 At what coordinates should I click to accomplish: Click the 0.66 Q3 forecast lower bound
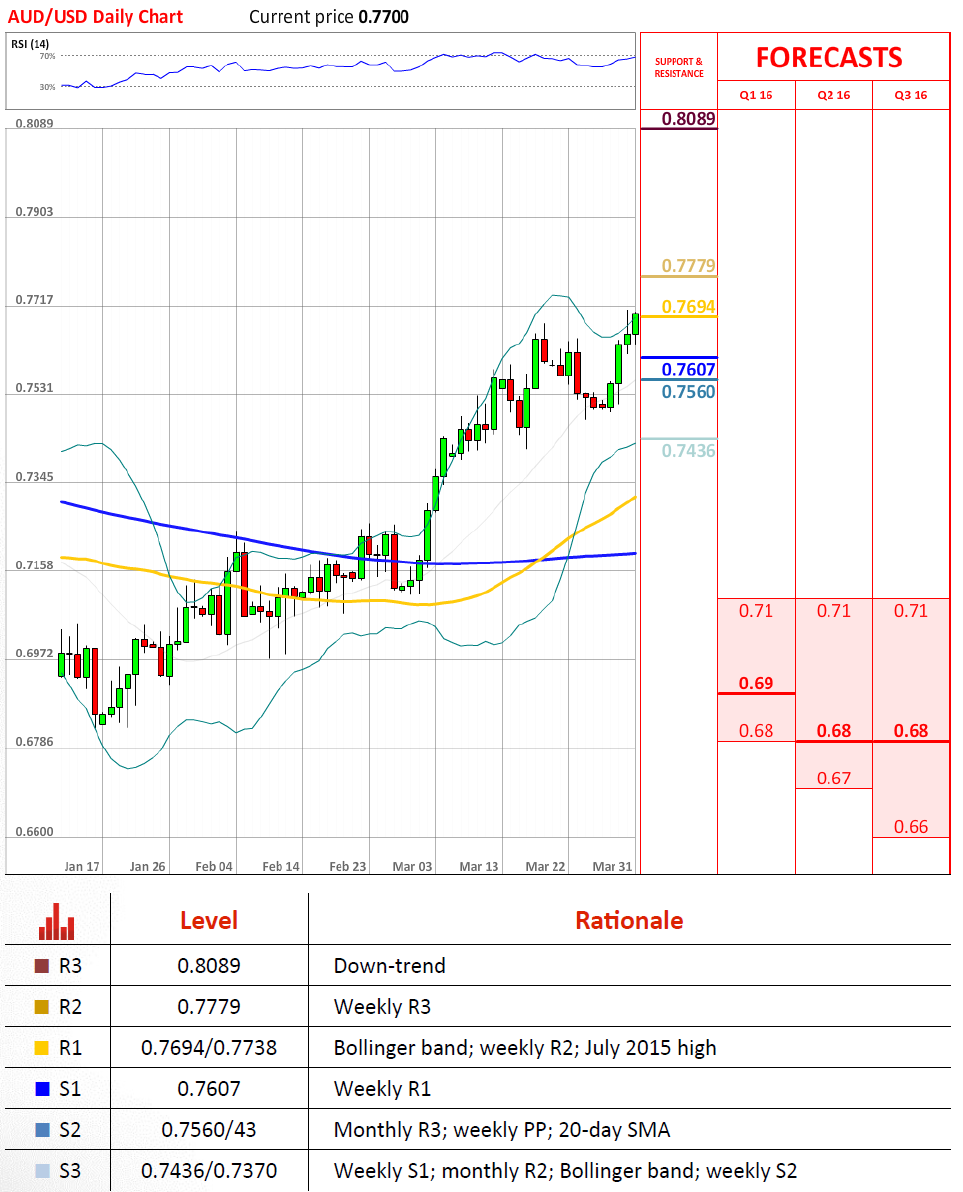[x=911, y=827]
